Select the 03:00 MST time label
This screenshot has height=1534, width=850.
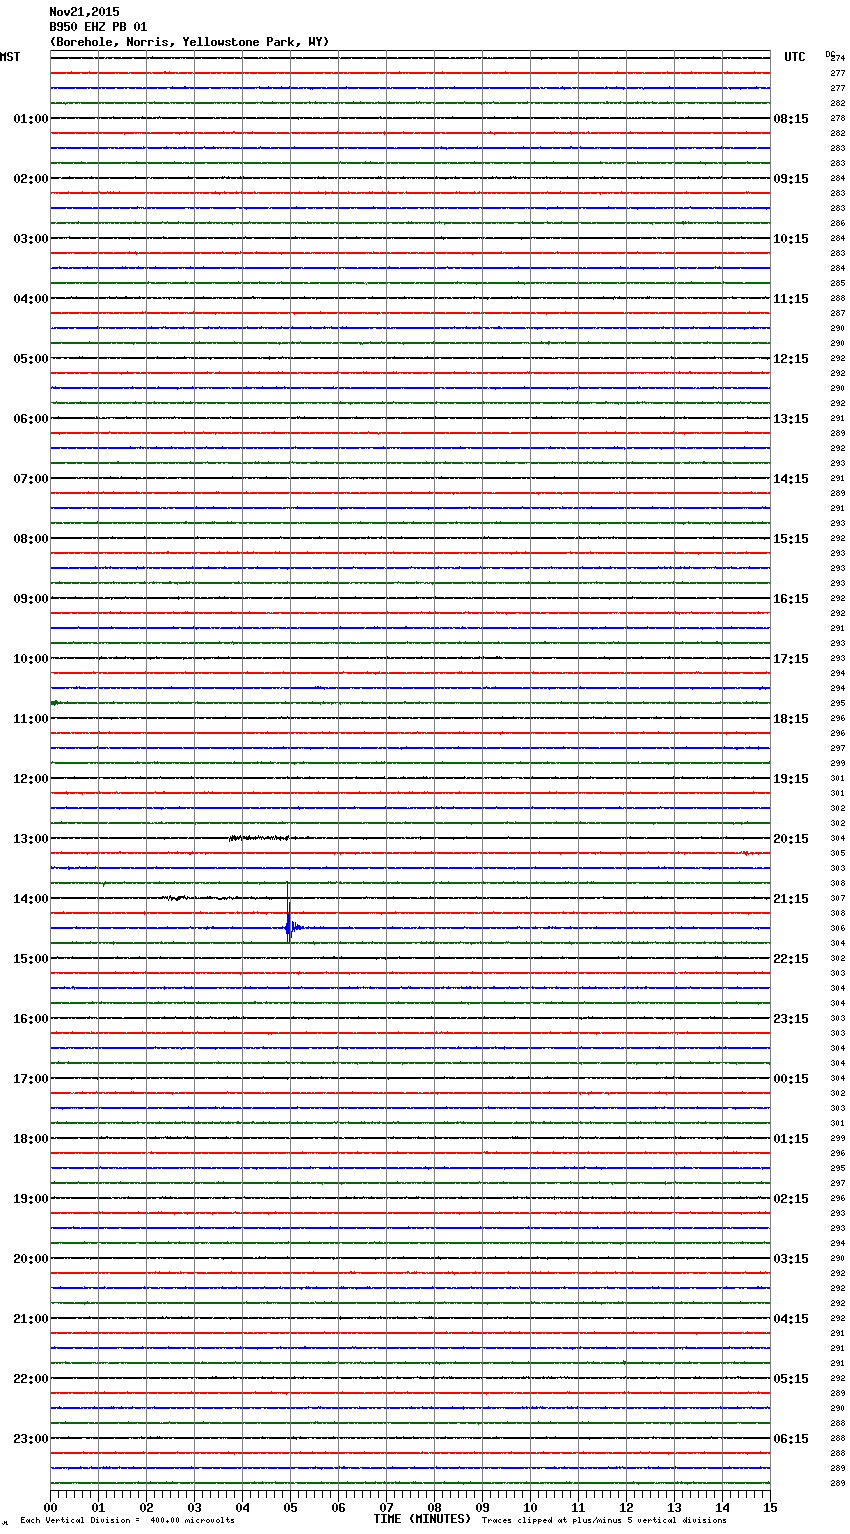(x=31, y=239)
